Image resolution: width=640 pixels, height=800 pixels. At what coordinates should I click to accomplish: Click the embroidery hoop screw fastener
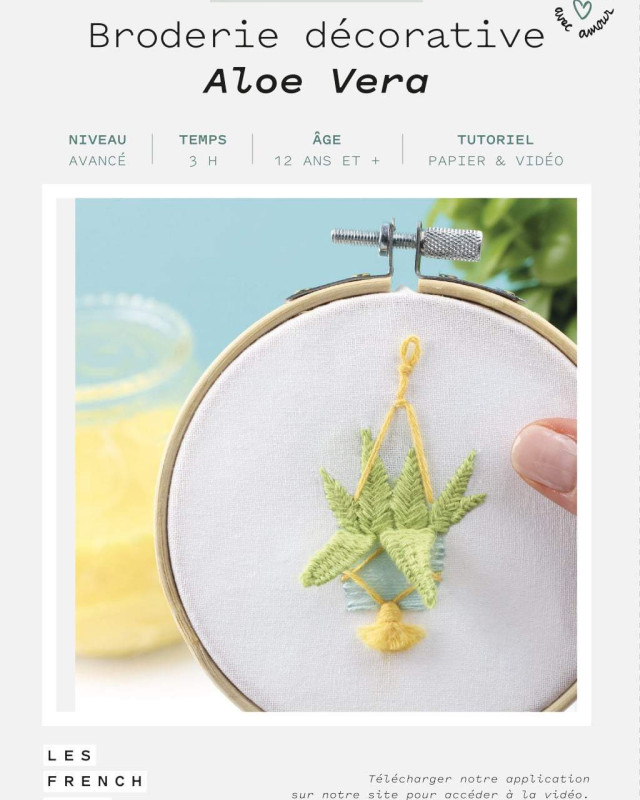[x=406, y=243]
